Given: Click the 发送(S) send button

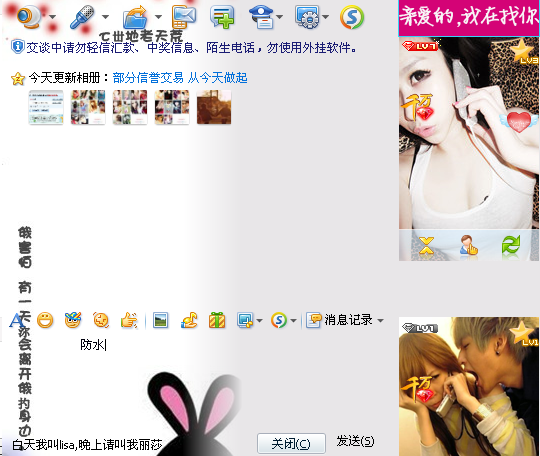Looking at the screenshot, I should (x=355, y=441).
